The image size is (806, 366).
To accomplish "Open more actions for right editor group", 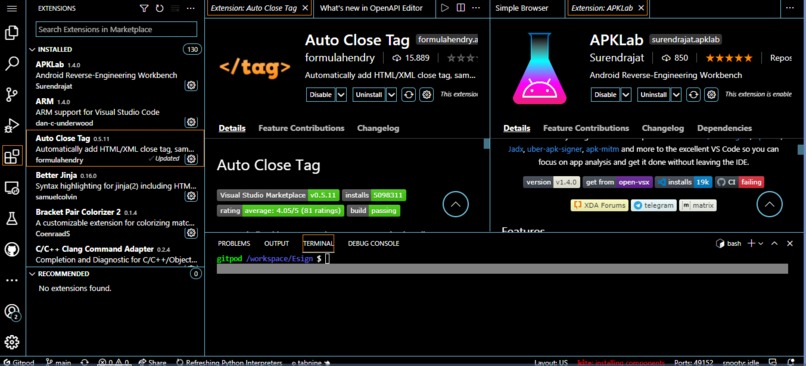I will coord(790,8).
